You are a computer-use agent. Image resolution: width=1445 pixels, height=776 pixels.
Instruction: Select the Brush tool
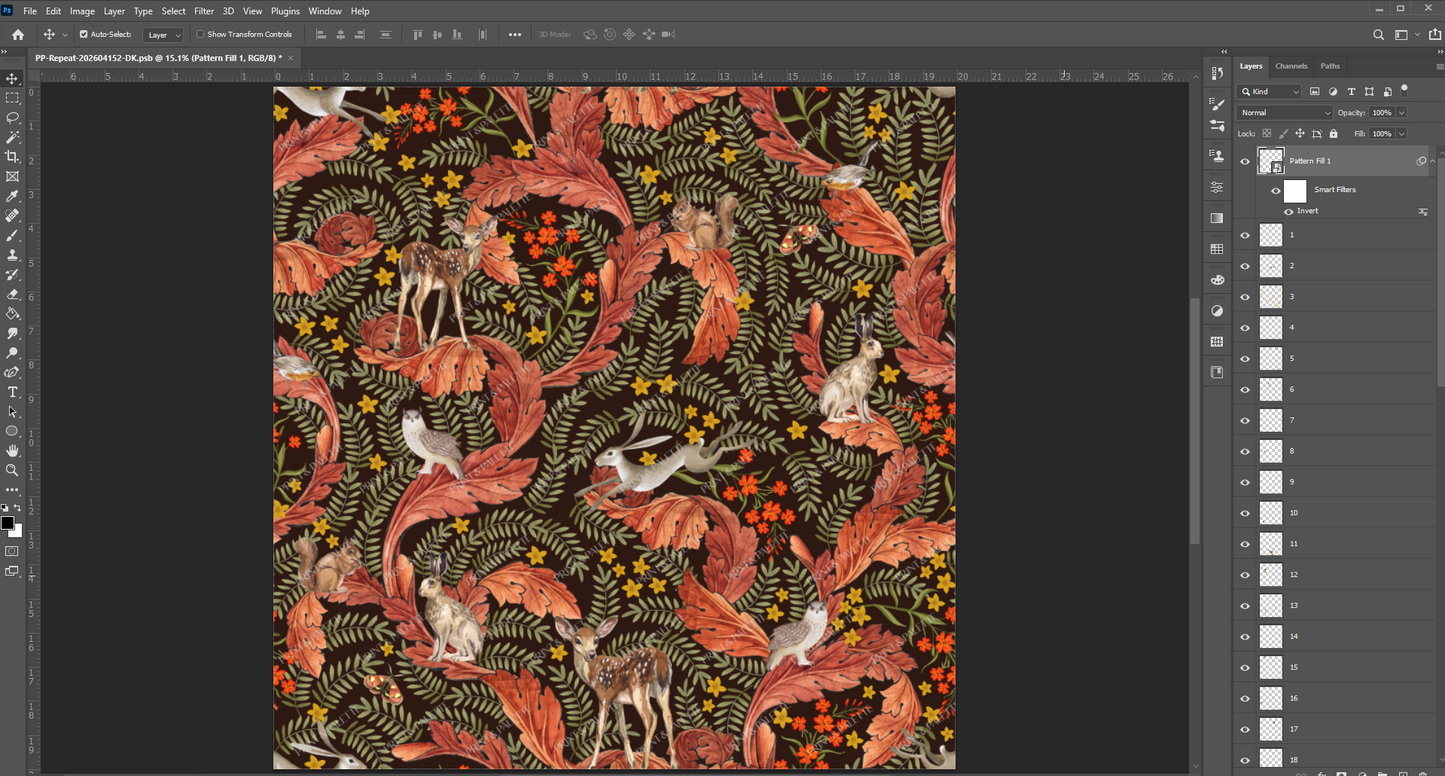(13, 235)
